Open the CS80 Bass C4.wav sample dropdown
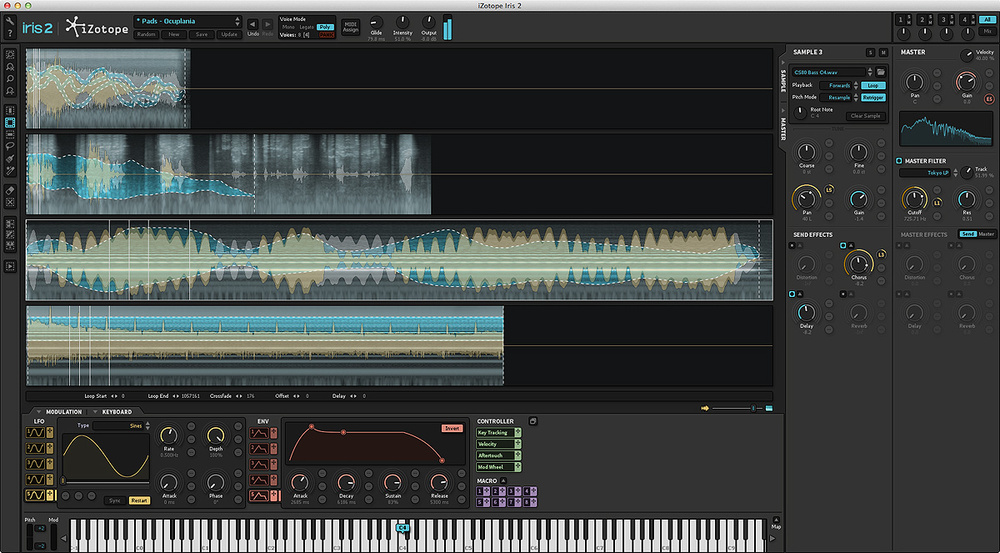The image size is (1000, 553). point(829,72)
